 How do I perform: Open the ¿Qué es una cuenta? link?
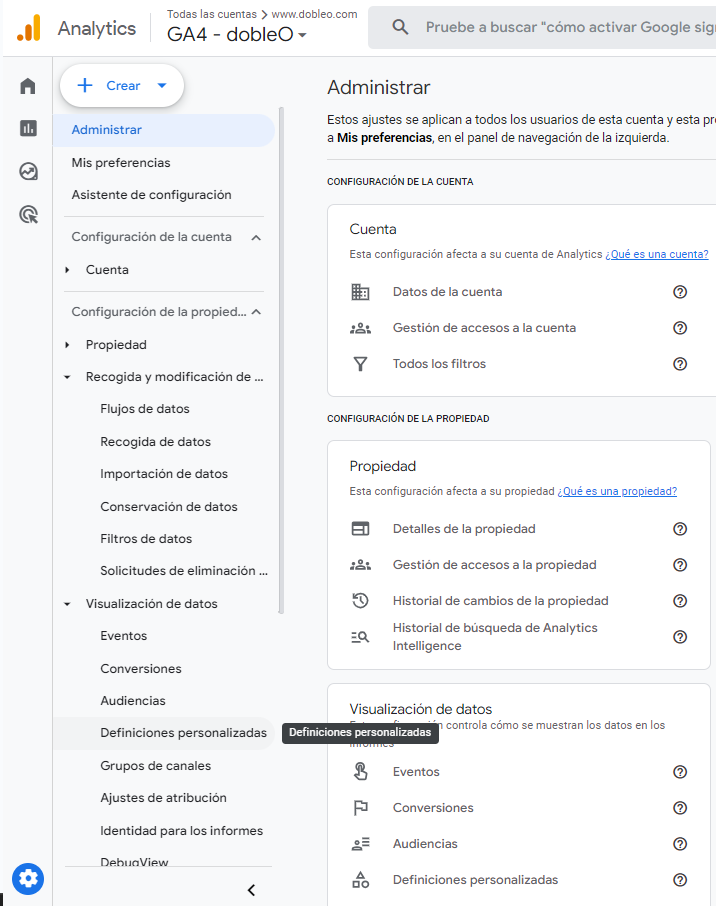tap(656, 255)
